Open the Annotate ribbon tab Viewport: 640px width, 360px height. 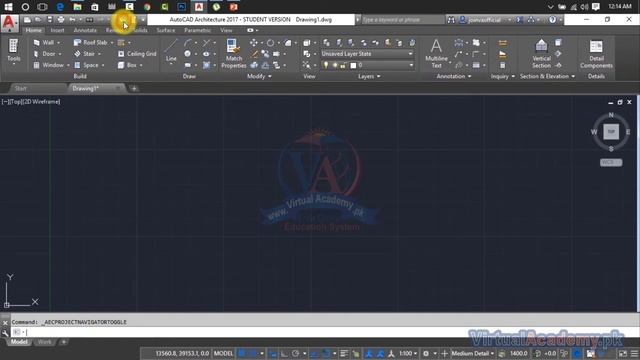tap(85, 30)
